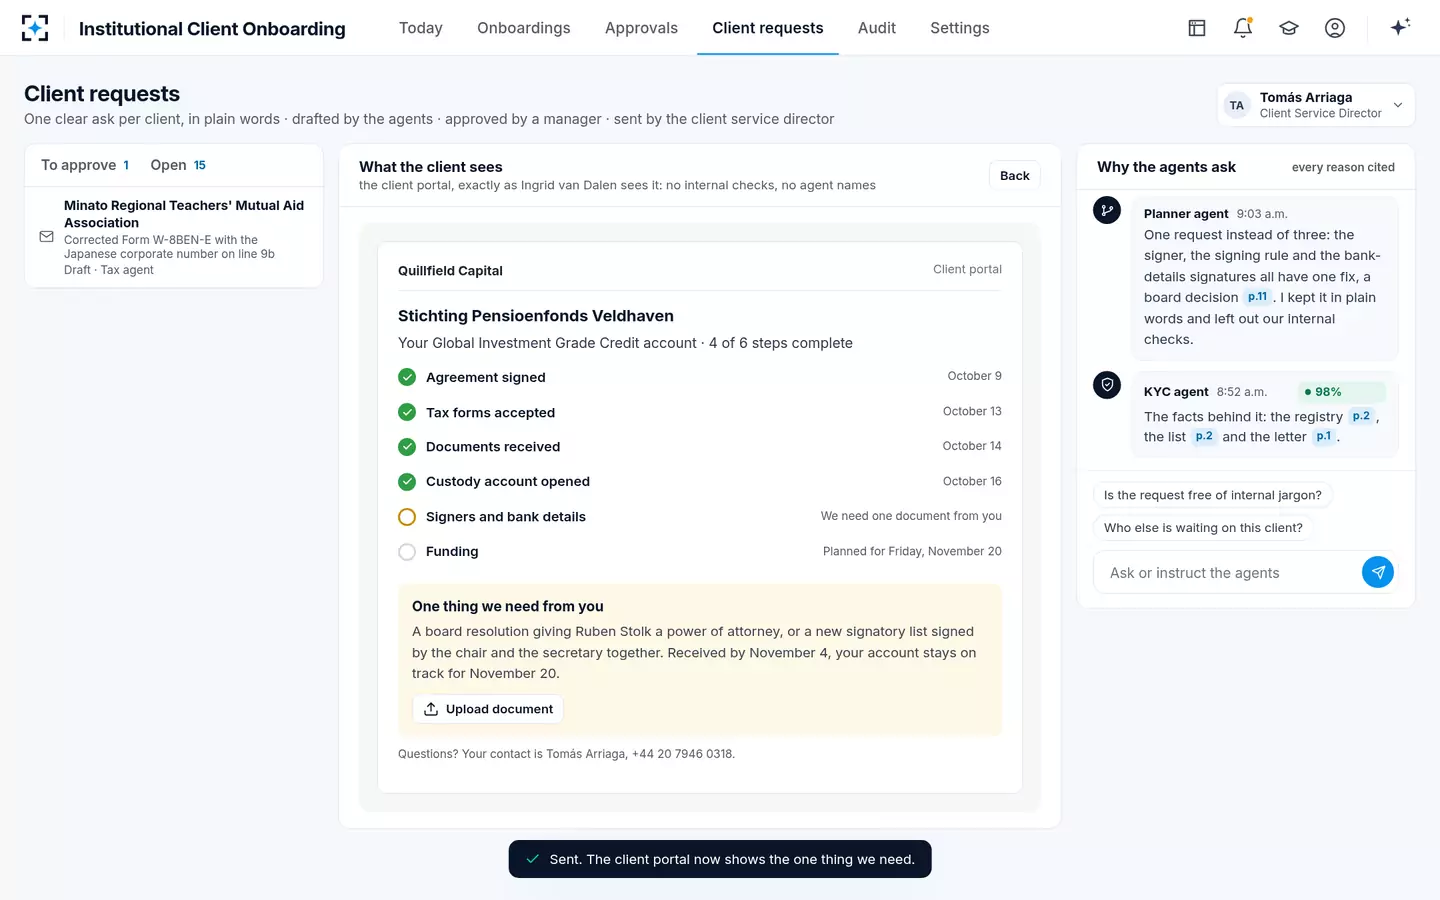
Task: Click the 98% confidence badge
Action: (1341, 392)
